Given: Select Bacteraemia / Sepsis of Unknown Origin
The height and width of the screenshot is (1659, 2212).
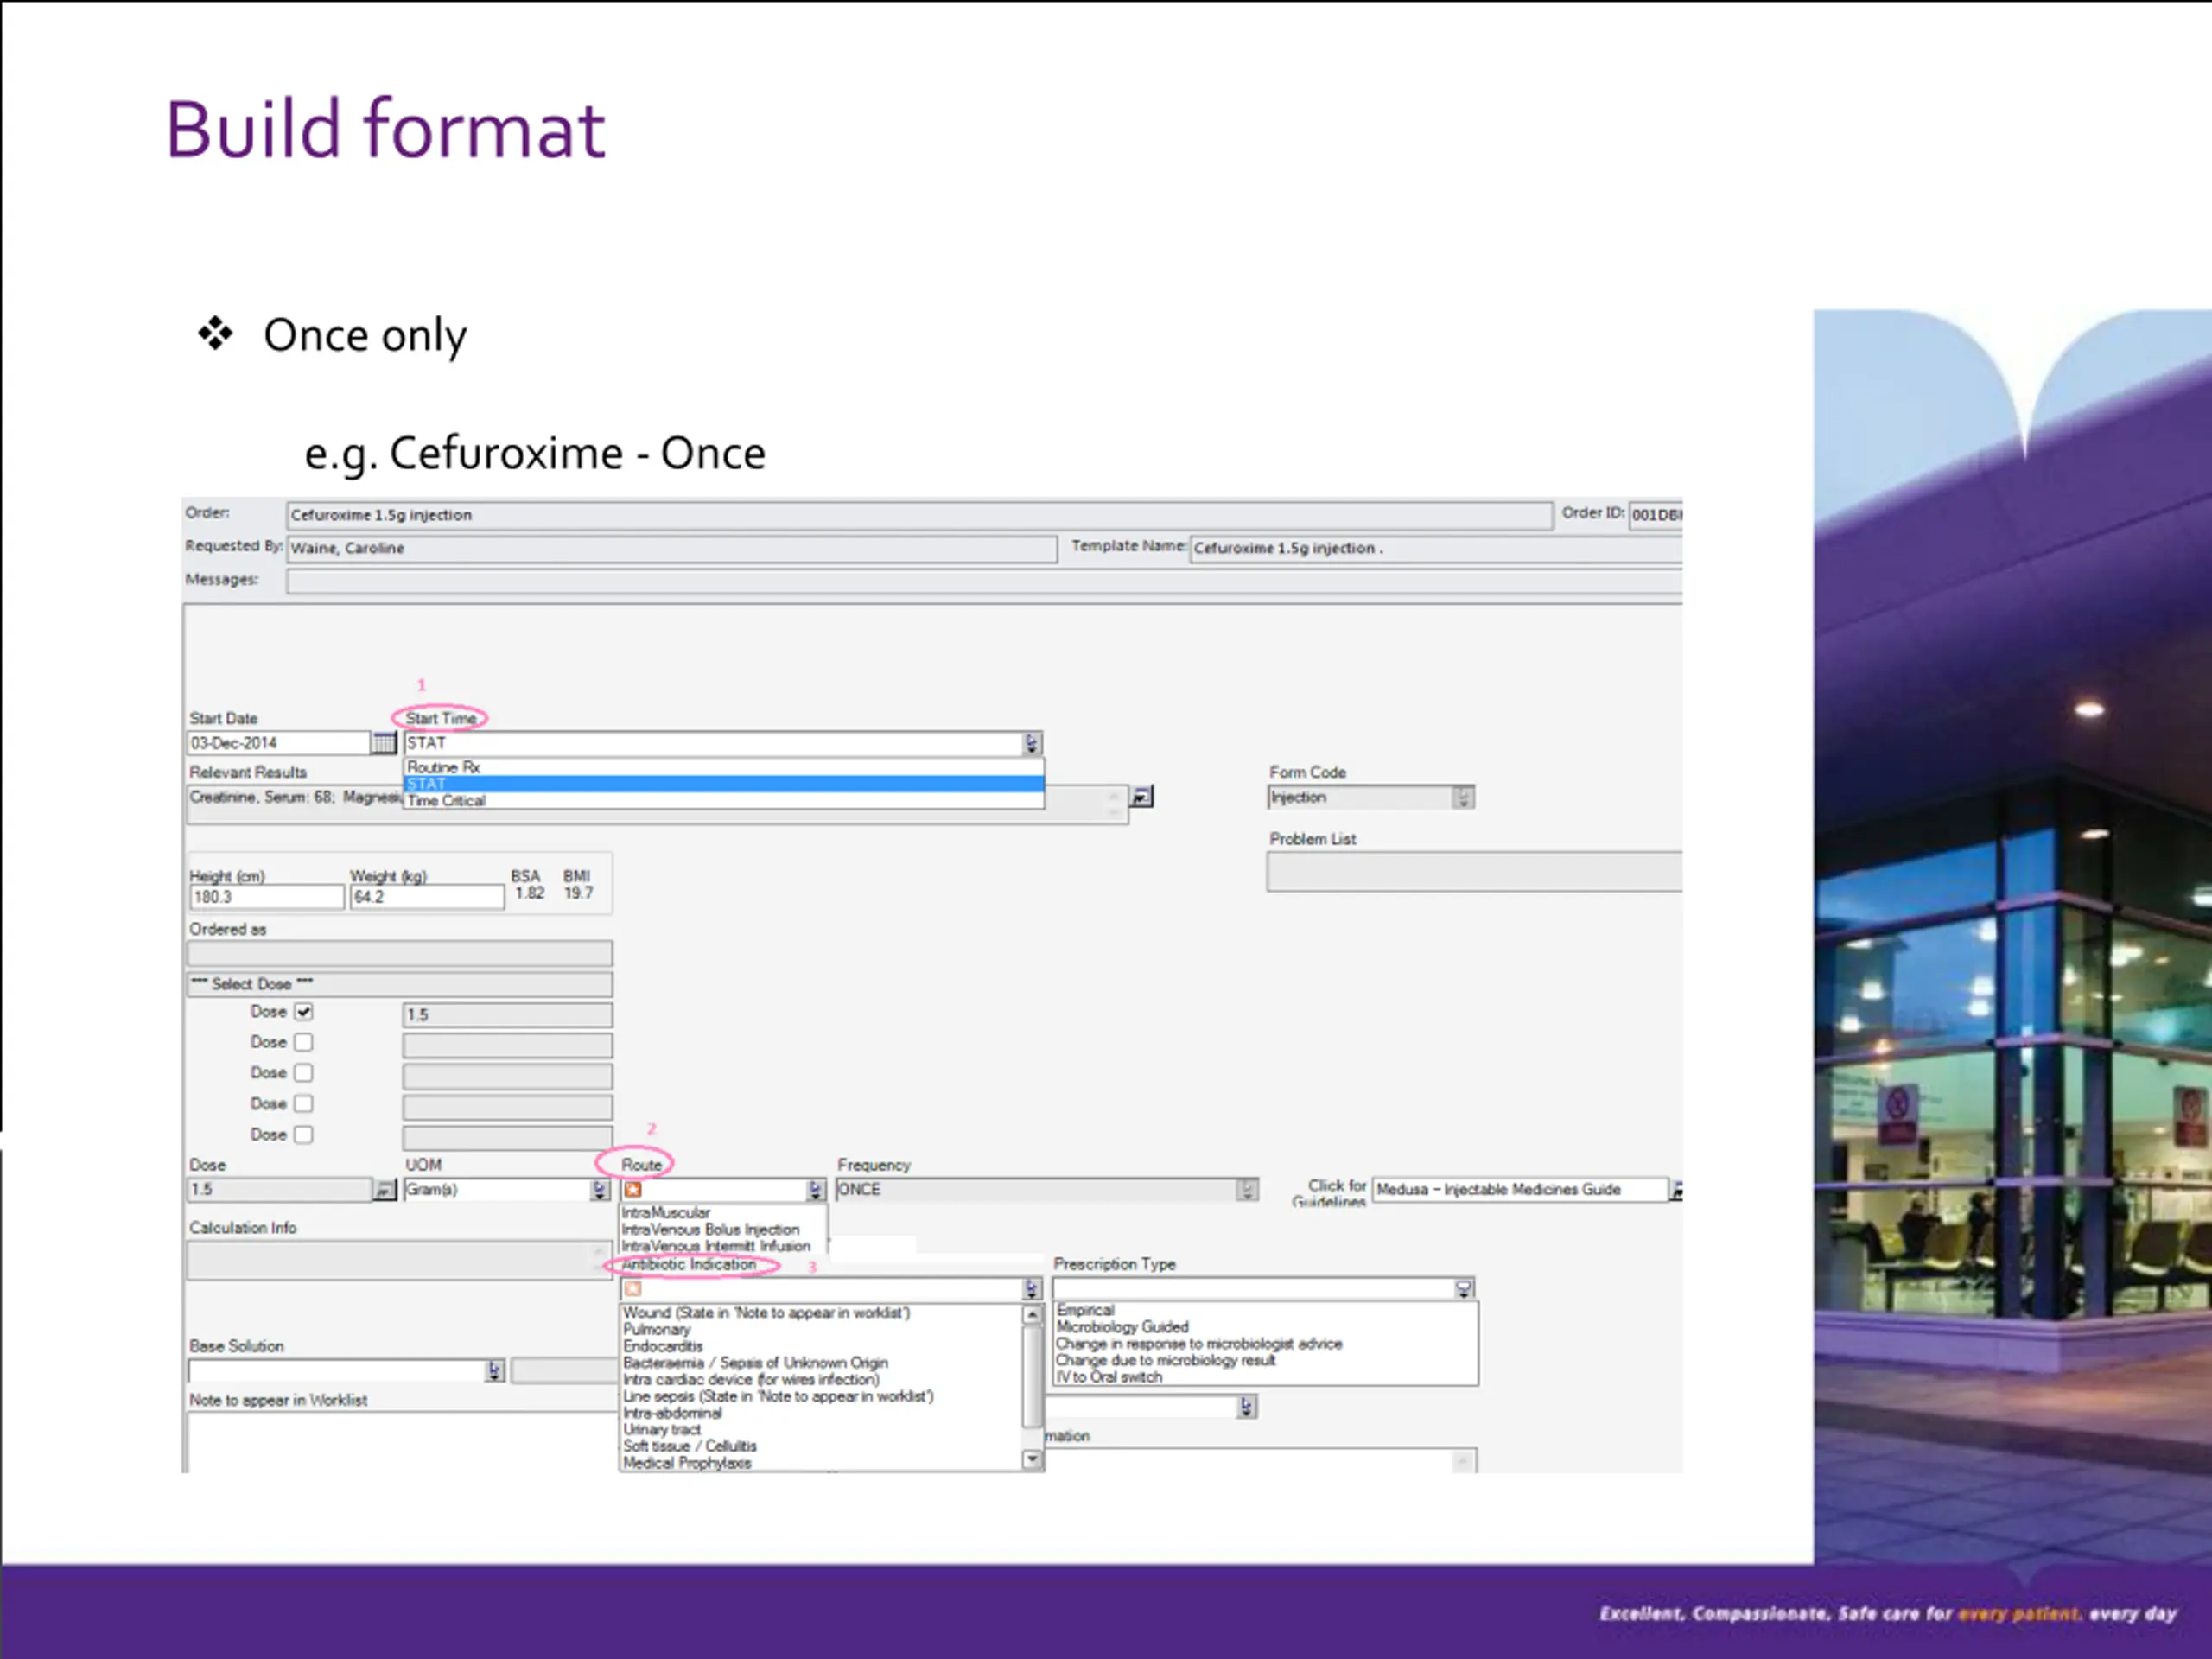Looking at the screenshot, I should (x=821, y=1363).
